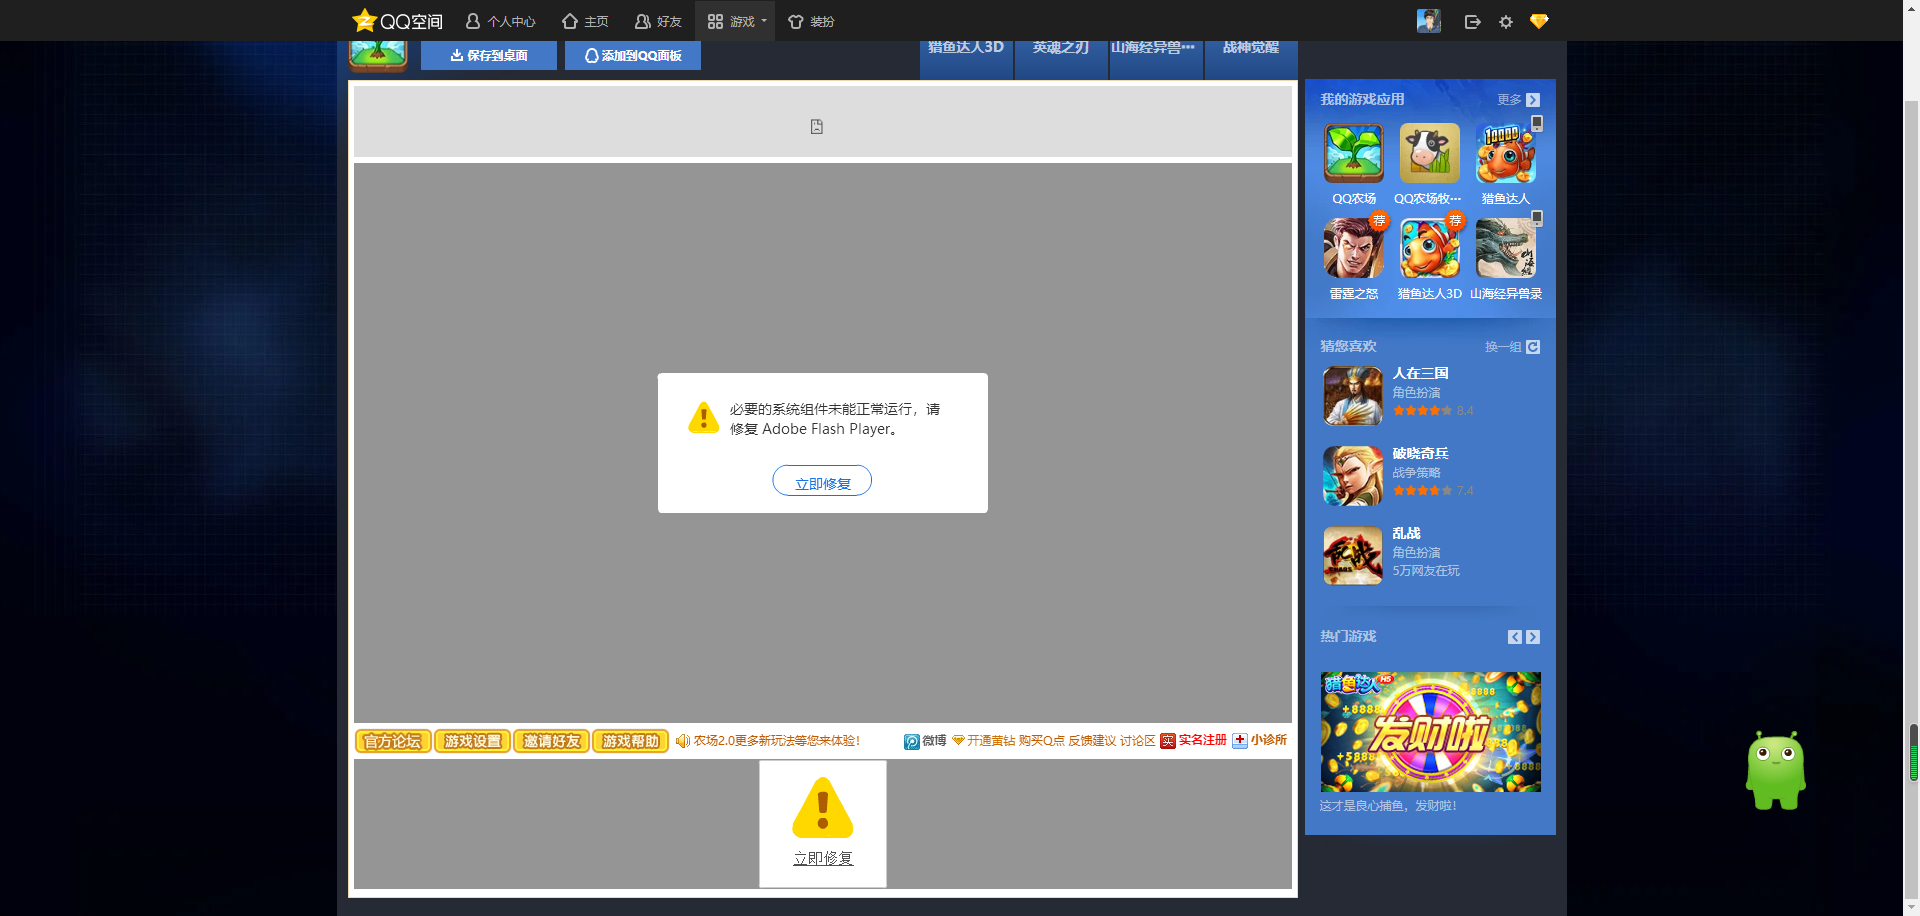Open 小诊所 link
The image size is (1920, 916).
pyautogui.click(x=1260, y=740)
